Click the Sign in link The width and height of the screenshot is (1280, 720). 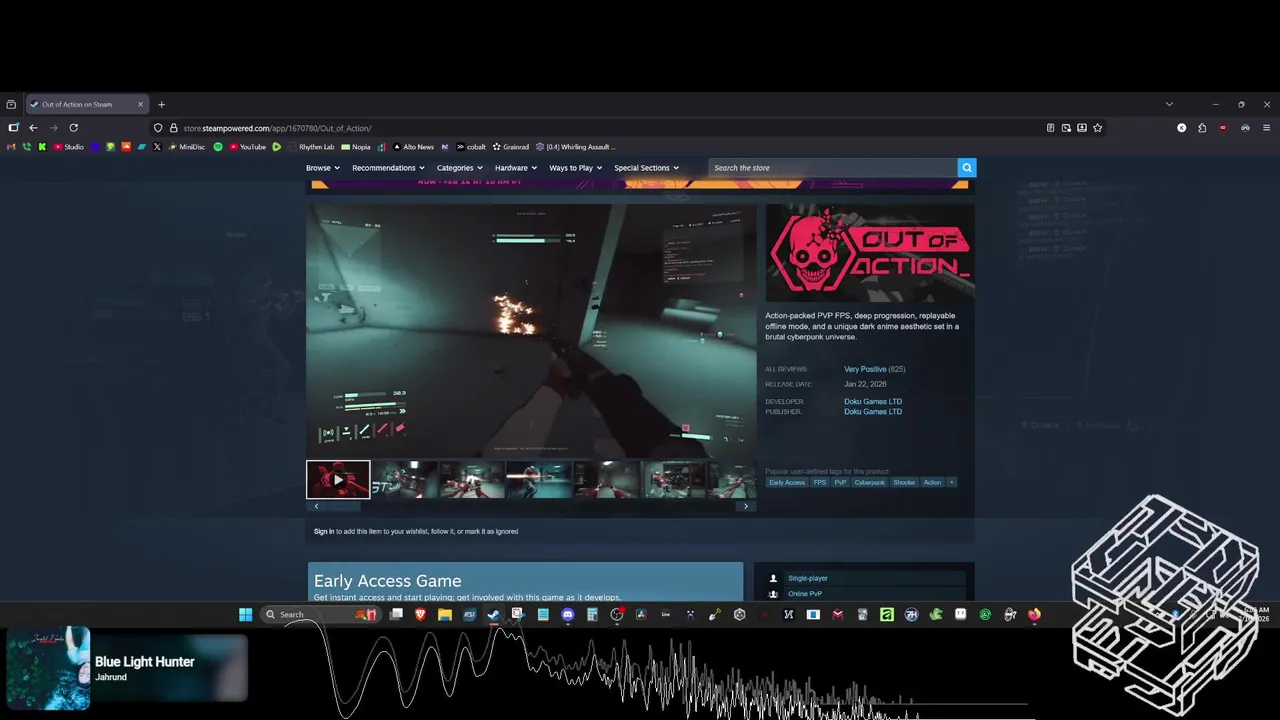(x=324, y=531)
